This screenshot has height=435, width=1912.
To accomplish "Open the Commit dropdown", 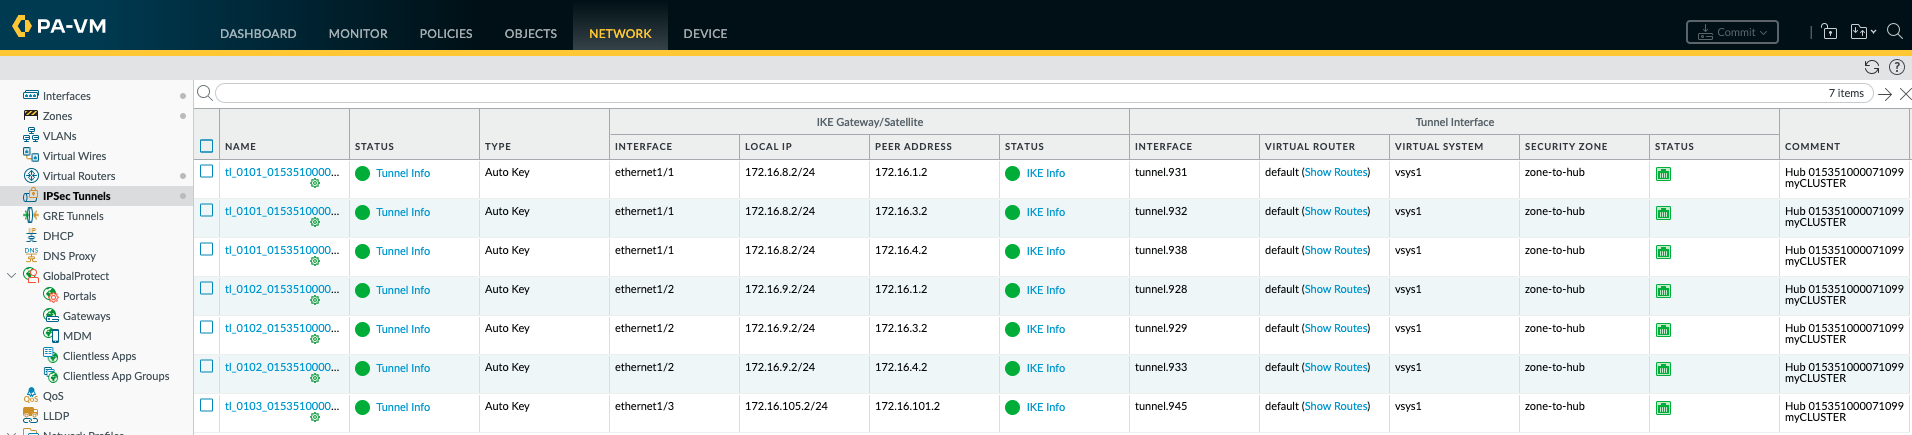I will pyautogui.click(x=1732, y=32).
